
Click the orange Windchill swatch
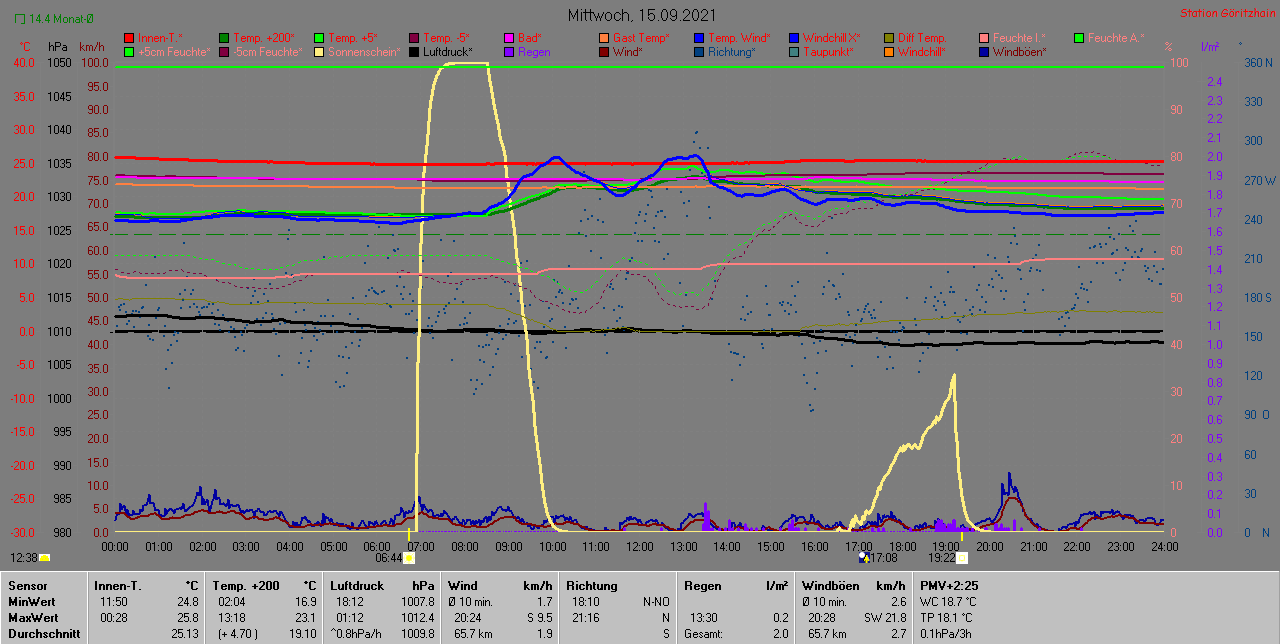(x=889, y=51)
